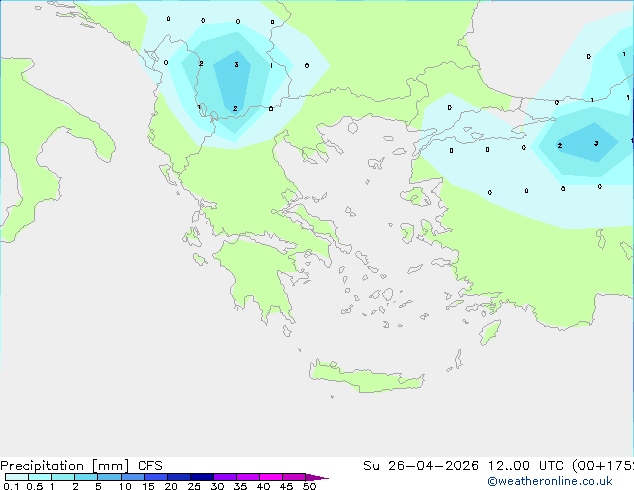Pick the legend swatch between 2 and 5
The image size is (634, 490).
coord(86,477)
